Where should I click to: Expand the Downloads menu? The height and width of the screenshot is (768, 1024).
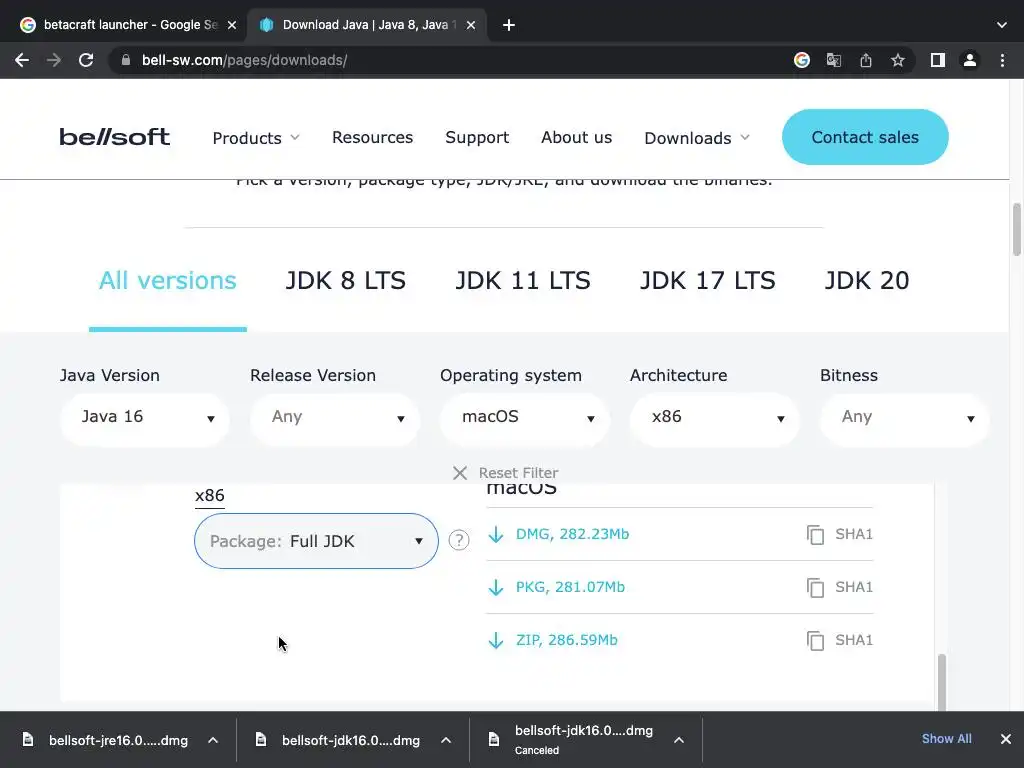697,138
